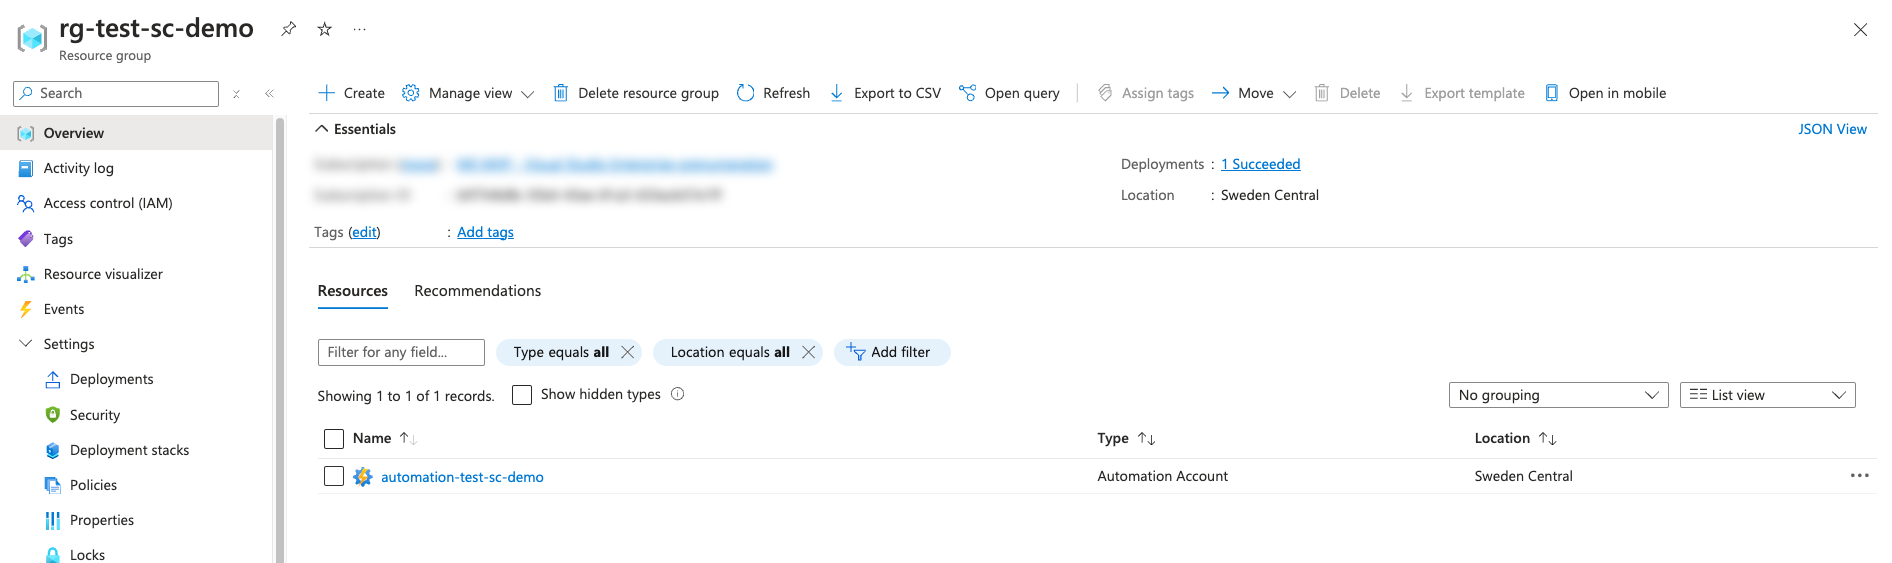Open the List view dropdown
1892x563 pixels.
coord(1767,395)
